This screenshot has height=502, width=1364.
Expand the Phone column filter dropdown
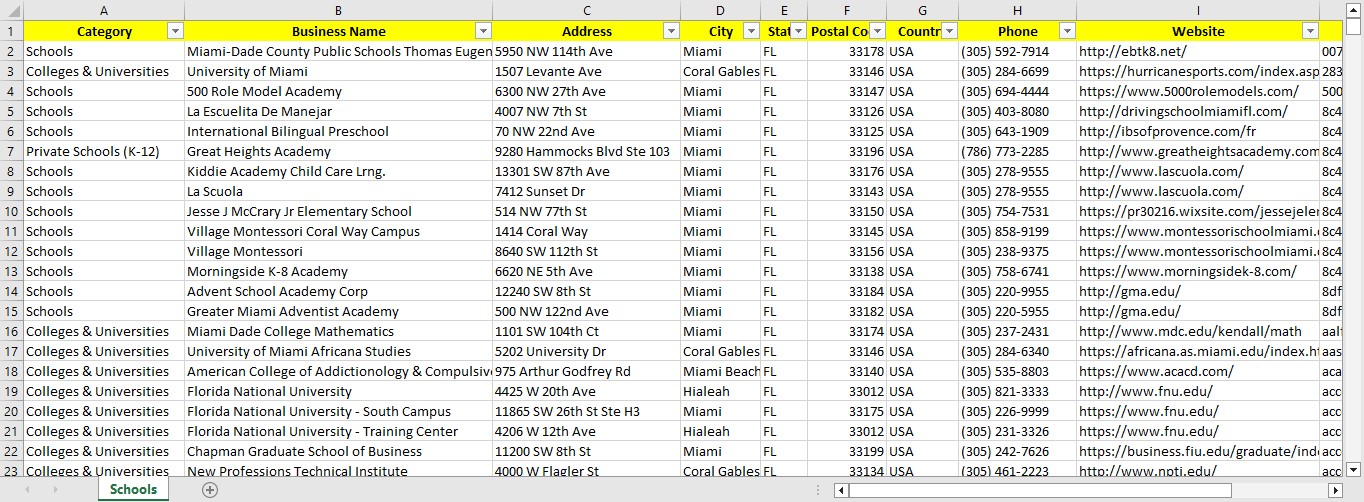point(1067,32)
